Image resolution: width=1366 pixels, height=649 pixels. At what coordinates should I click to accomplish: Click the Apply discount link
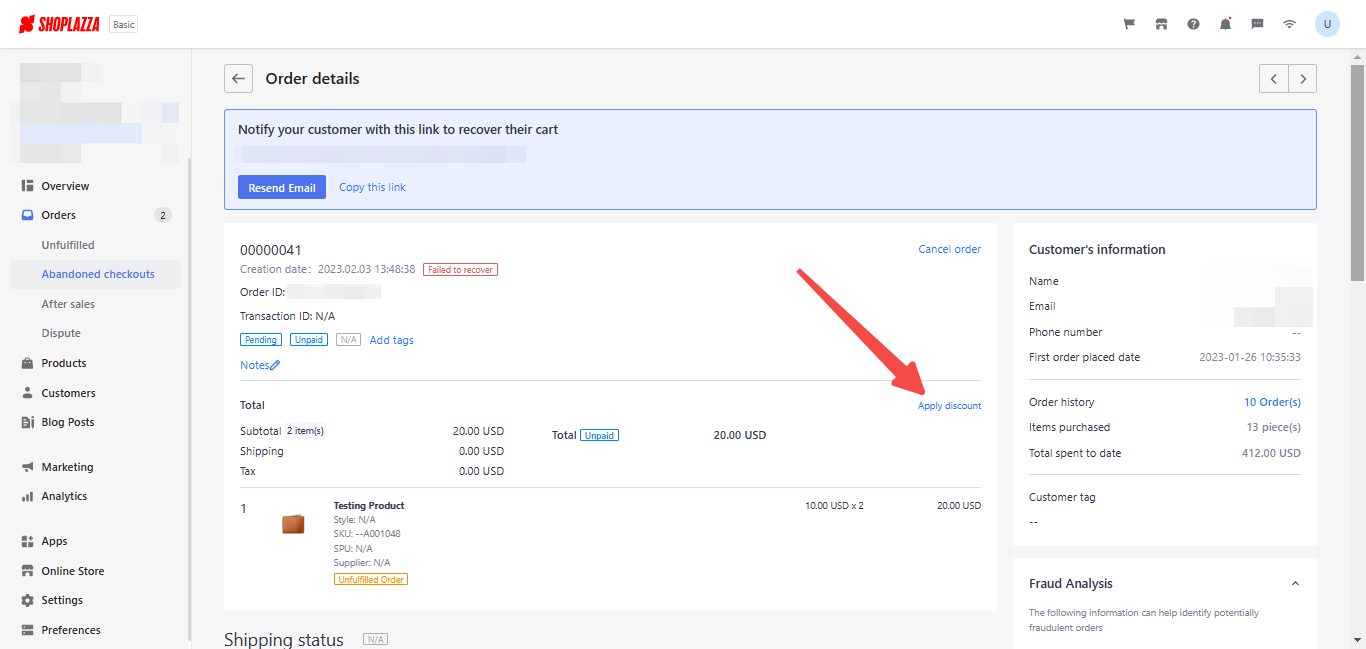pos(949,406)
